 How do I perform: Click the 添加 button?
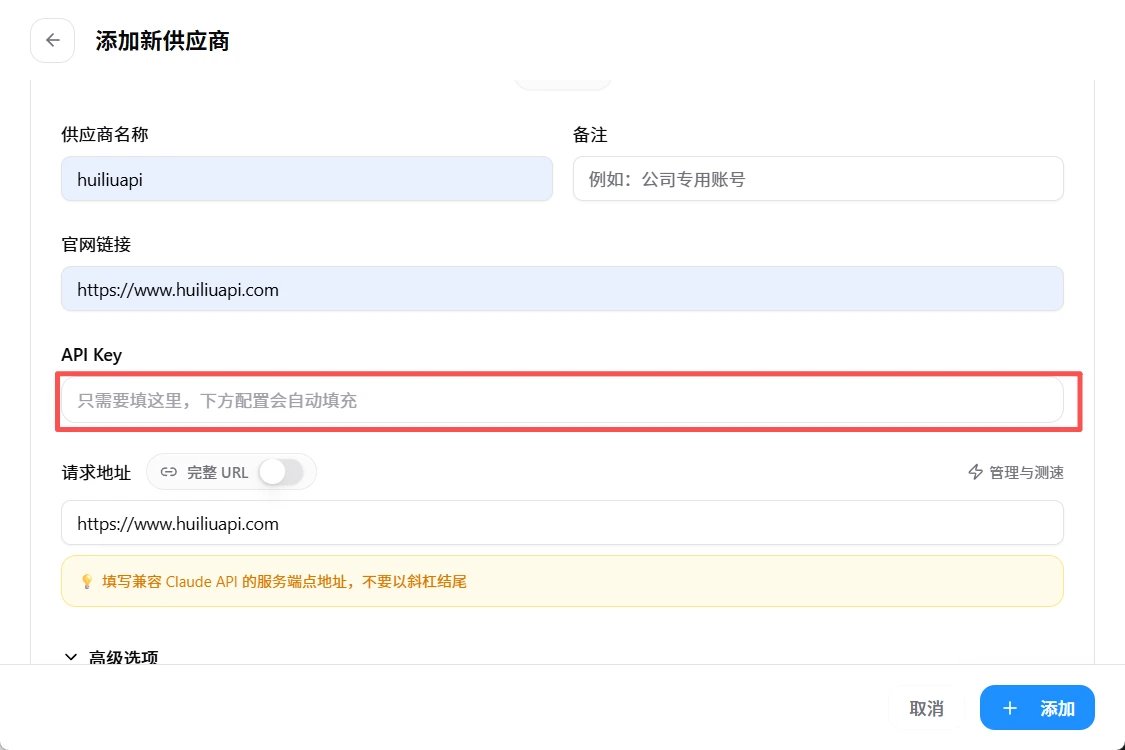(x=1037, y=708)
